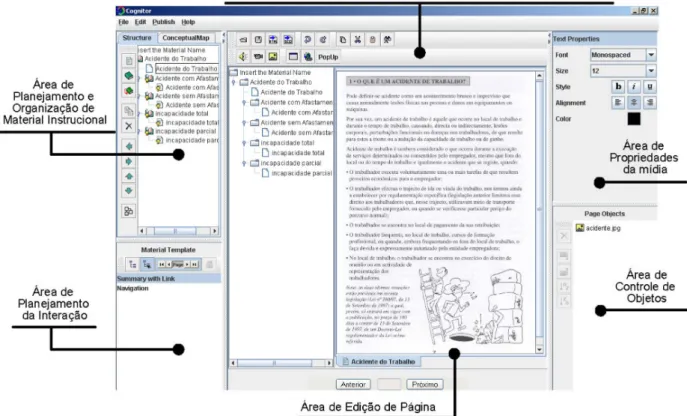This screenshot has height=416, width=687.
Task: Collapse Acidente sem Afastamento node in center tree
Action: point(244,123)
